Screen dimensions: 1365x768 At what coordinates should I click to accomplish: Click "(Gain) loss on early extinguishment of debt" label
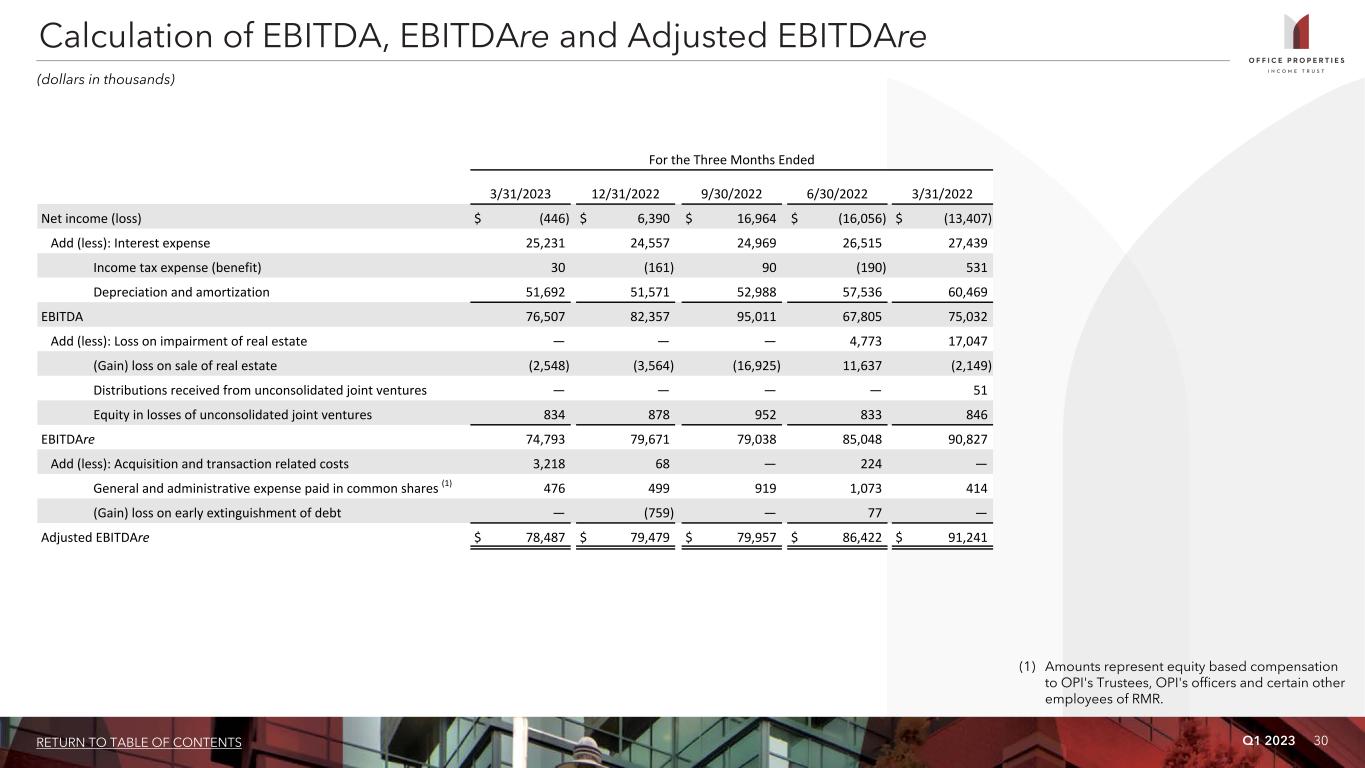click(217, 512)
